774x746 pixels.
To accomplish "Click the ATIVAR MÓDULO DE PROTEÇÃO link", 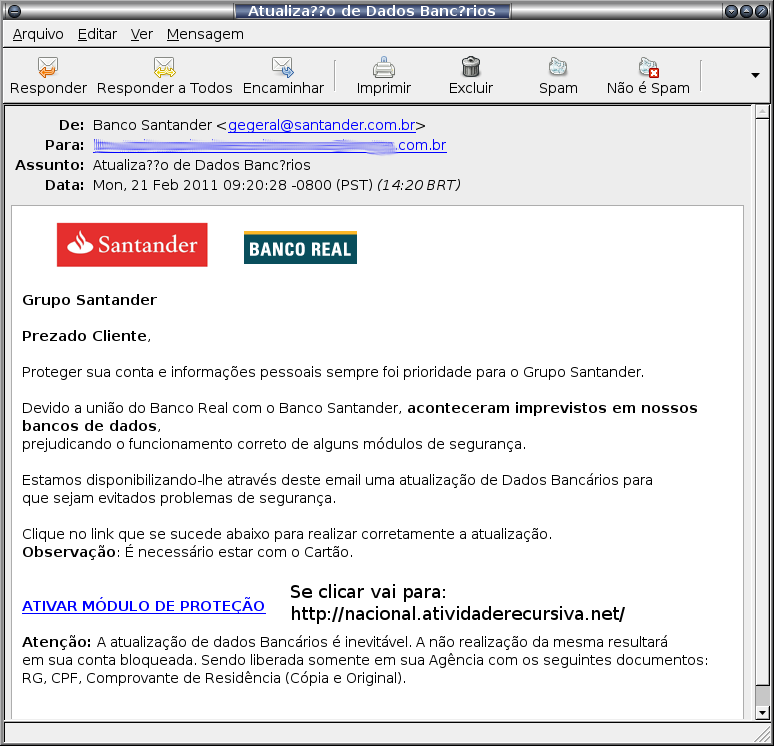I will pos(144,606).
